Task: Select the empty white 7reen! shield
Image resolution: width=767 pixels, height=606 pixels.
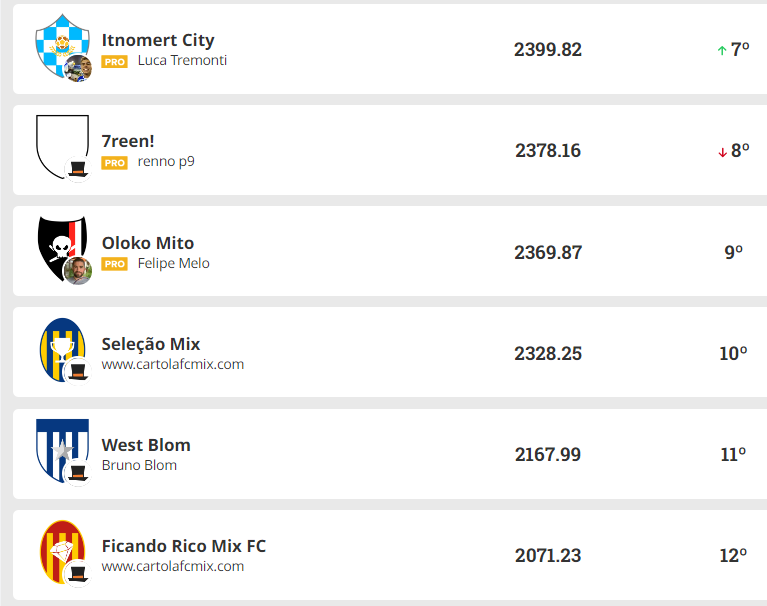Action: 62,146
